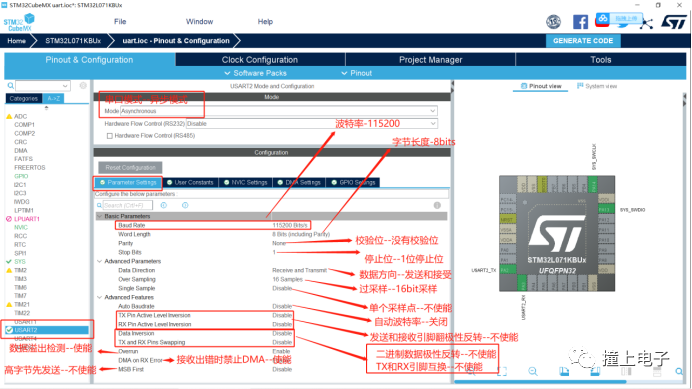Click the pin search icon at bottom right
Screen dimensions: 692x389
point(679,371)
